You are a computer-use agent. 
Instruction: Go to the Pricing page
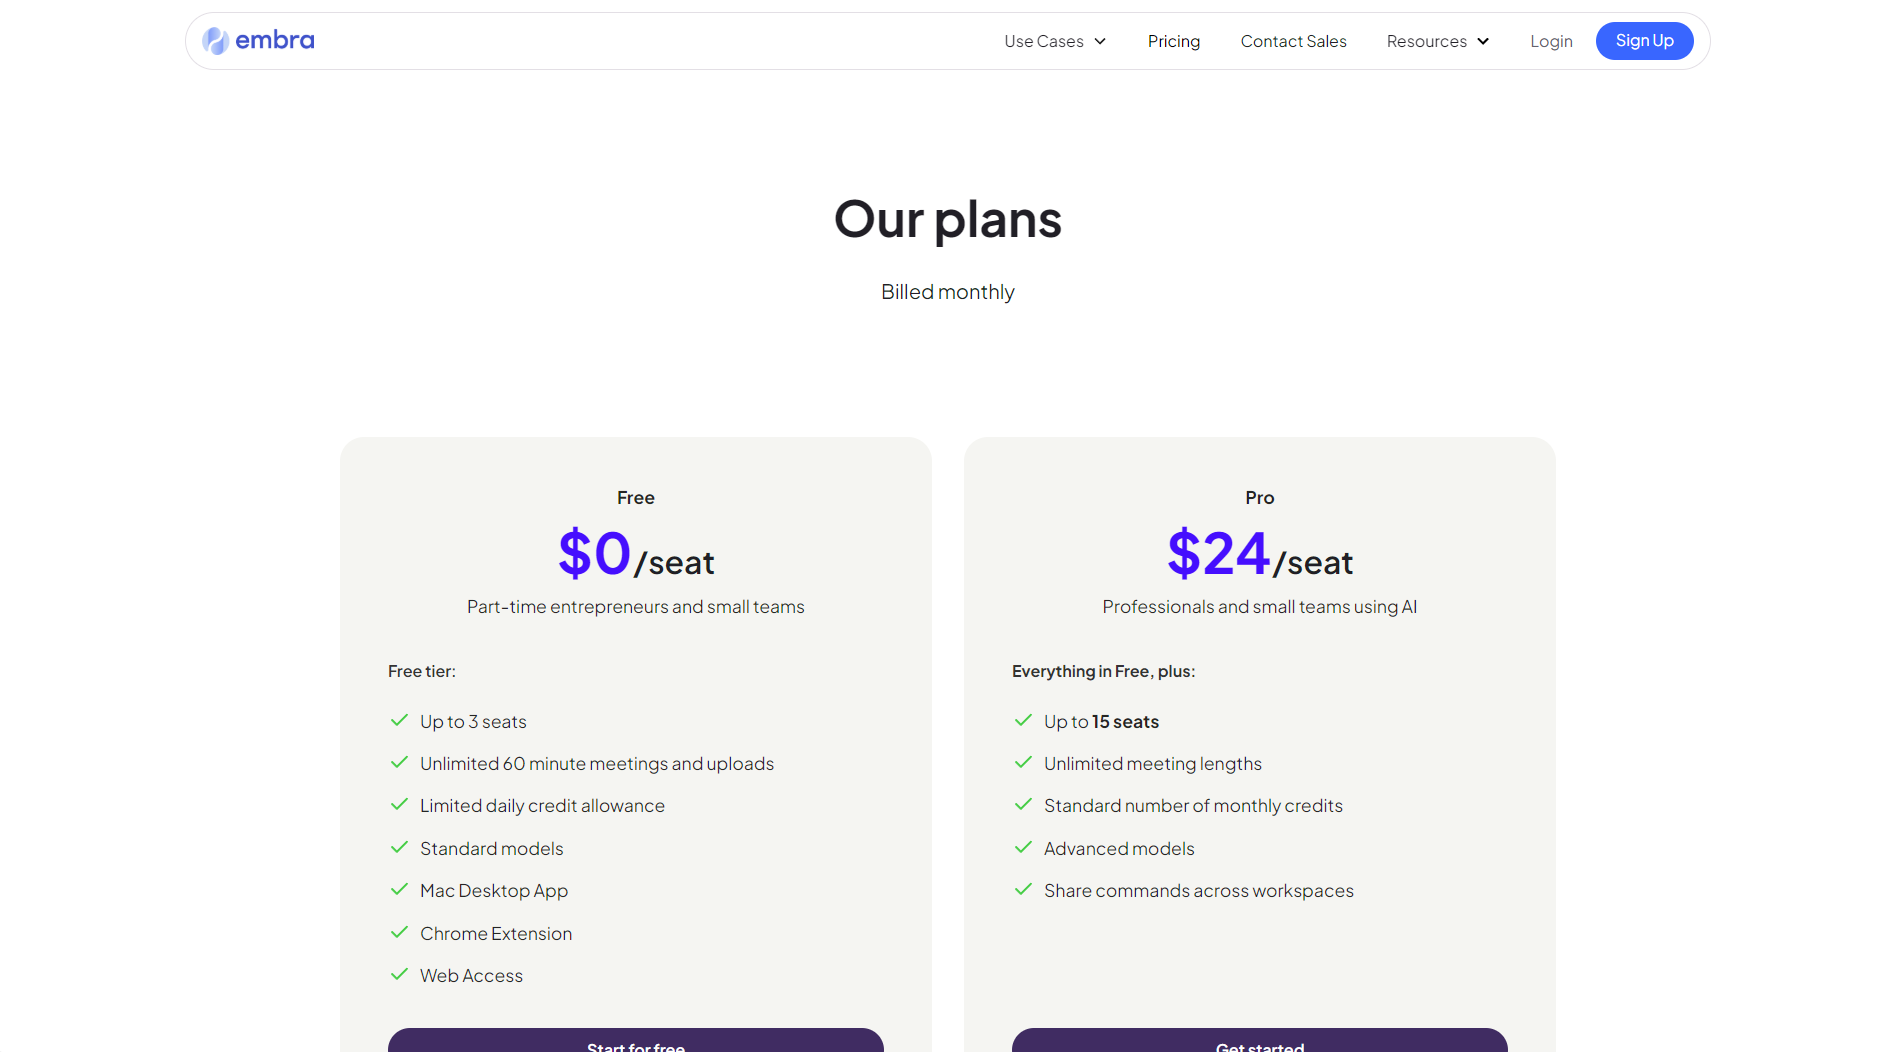click(1173, 41)
